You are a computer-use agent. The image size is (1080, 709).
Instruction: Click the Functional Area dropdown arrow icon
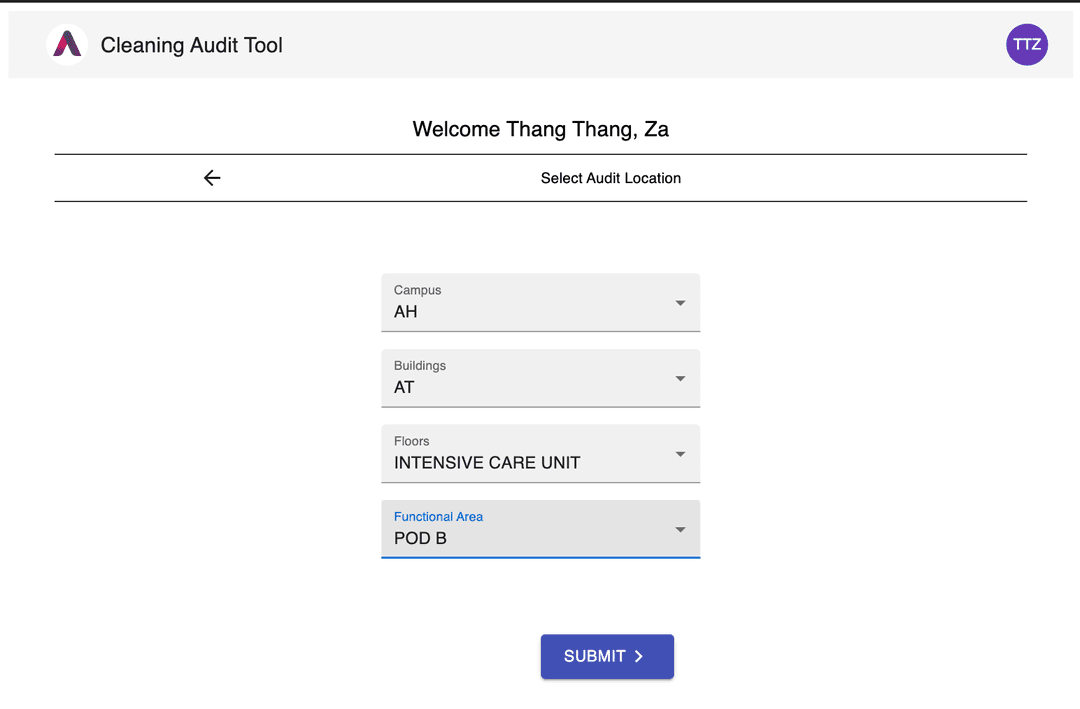point(680,529)
